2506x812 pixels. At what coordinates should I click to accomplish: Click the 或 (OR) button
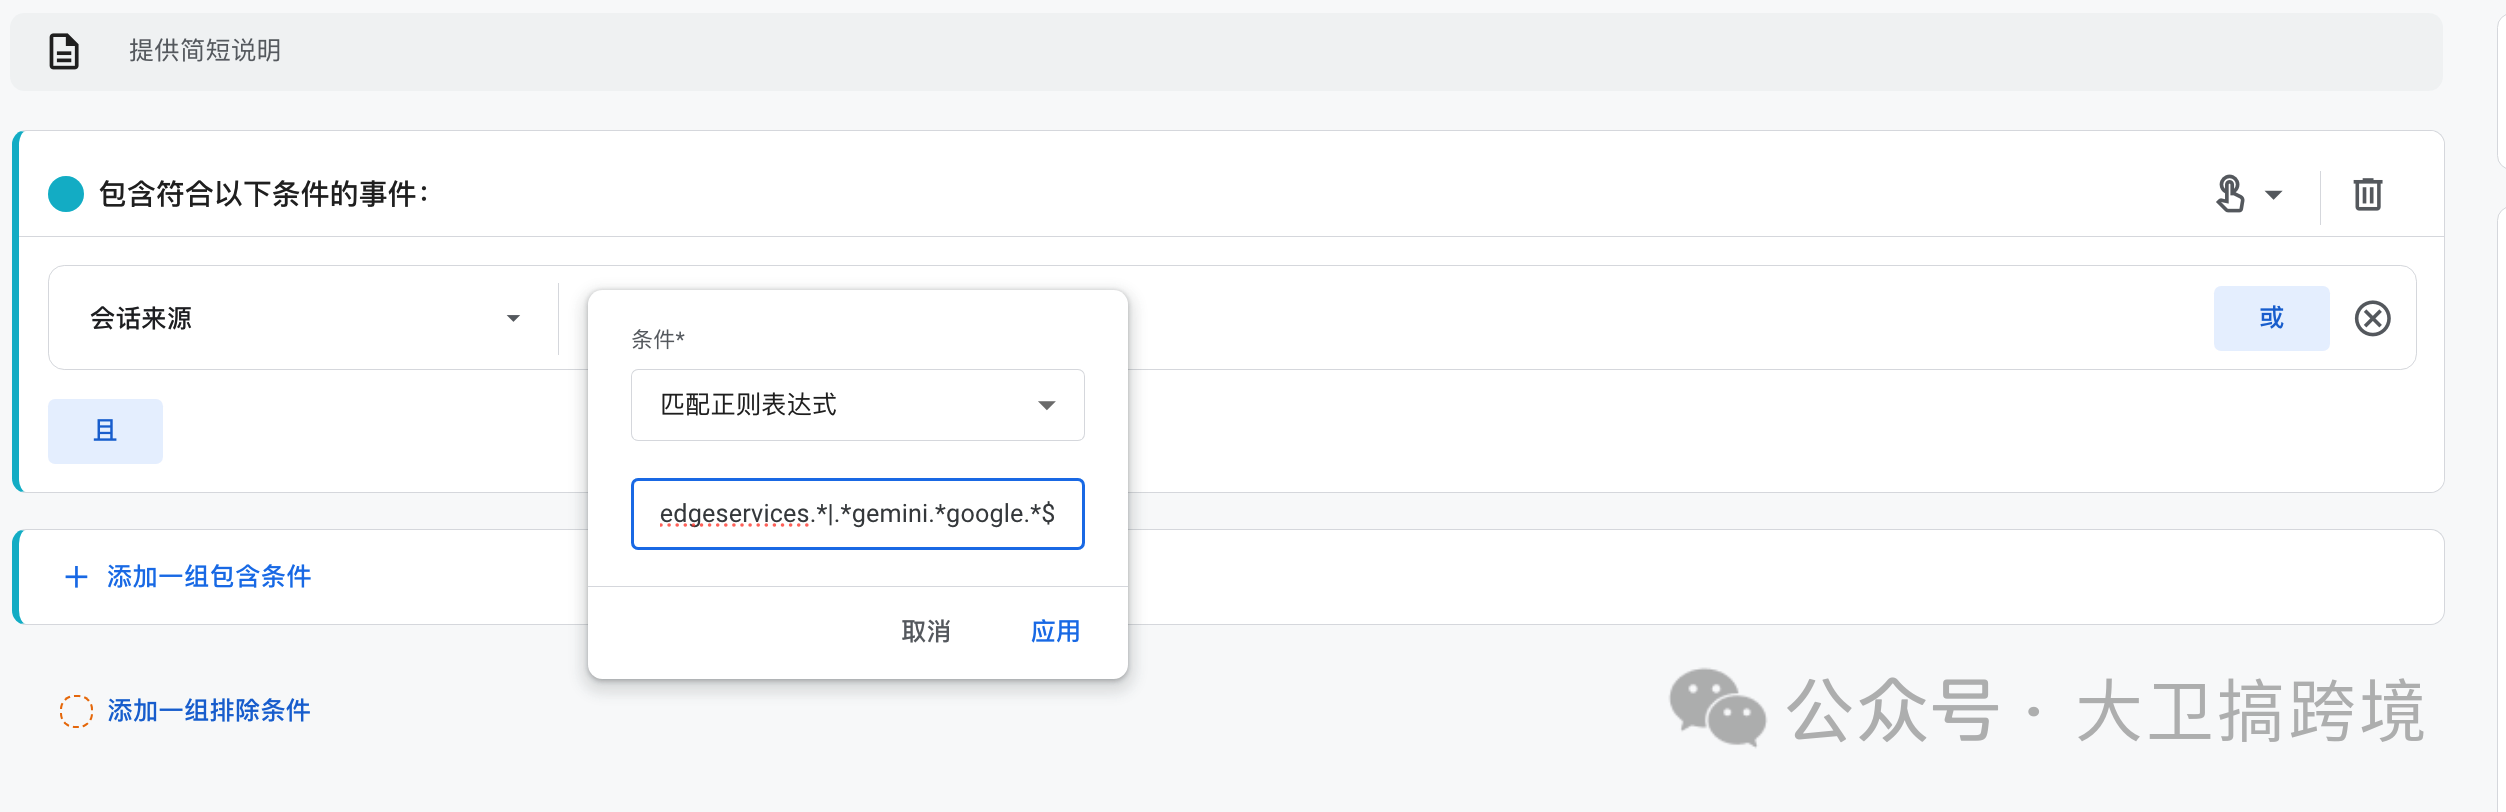[x=2271, y=318]
